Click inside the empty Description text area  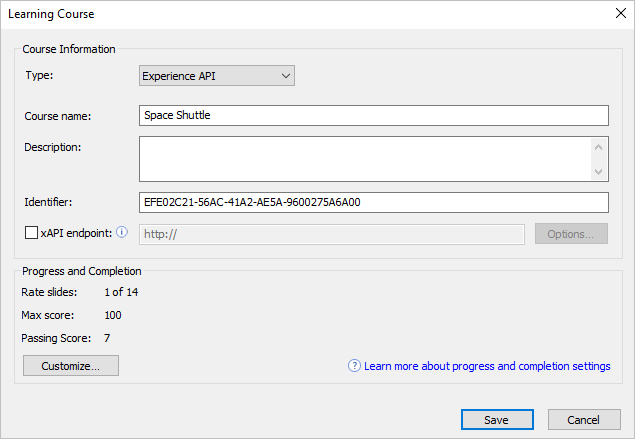coord(364,159)
